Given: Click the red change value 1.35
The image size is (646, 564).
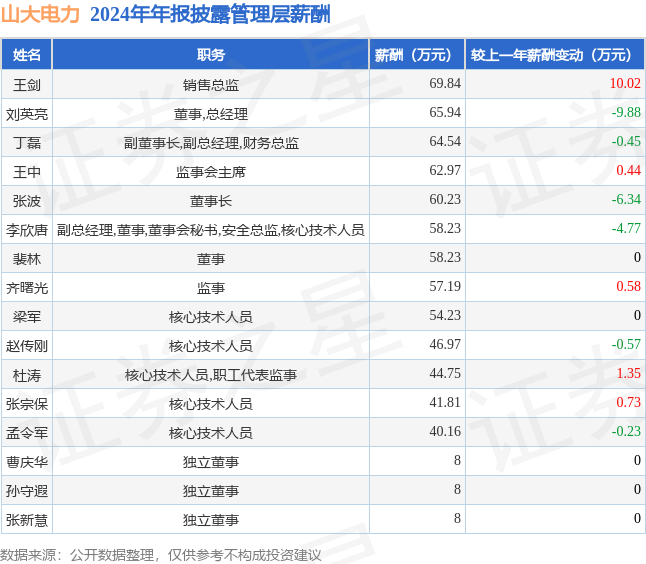Looking at the screenshot, I should tap(628, 373).
